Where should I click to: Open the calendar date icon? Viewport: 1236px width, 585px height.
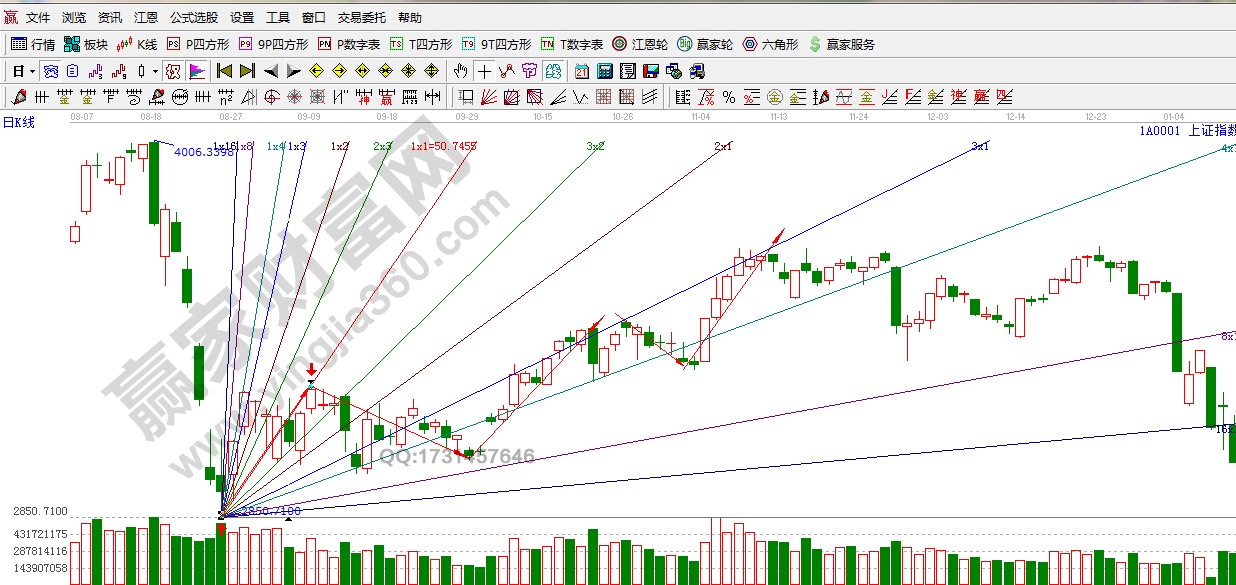581,71
